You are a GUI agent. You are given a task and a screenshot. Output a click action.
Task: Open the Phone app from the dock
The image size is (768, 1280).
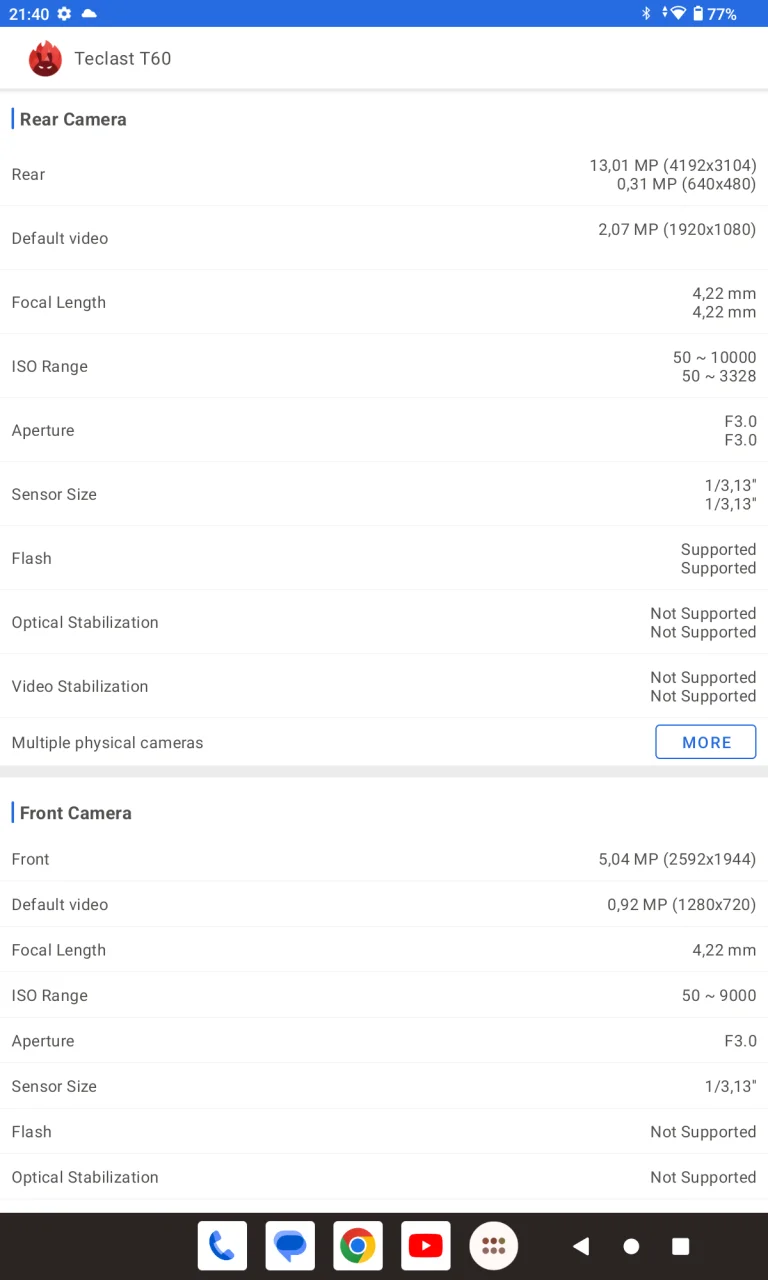point(222,1246)
